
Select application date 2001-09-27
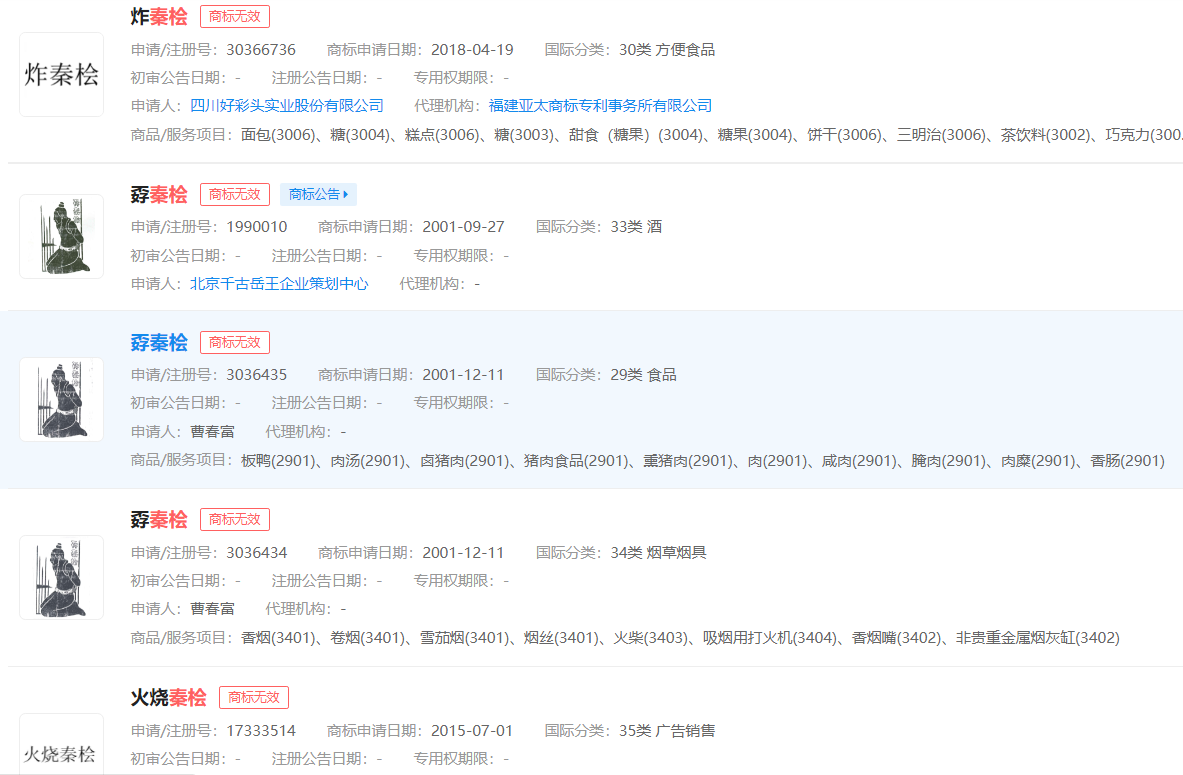coord(463,226)
